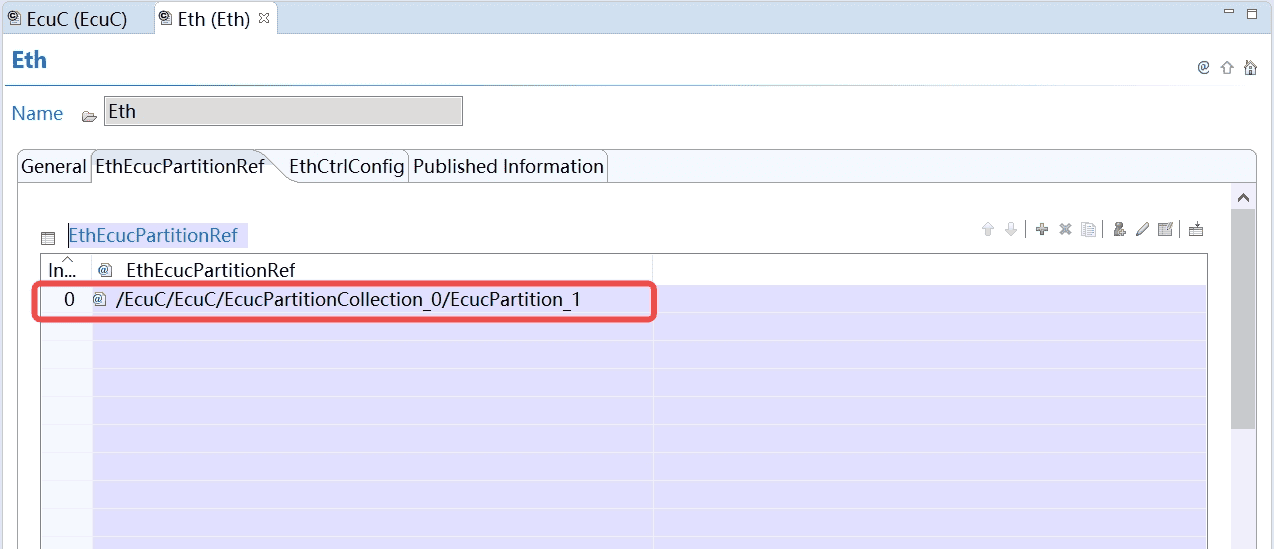Switch to the General tab
The width and height of the screenshot is (1274, 549).
54,167
